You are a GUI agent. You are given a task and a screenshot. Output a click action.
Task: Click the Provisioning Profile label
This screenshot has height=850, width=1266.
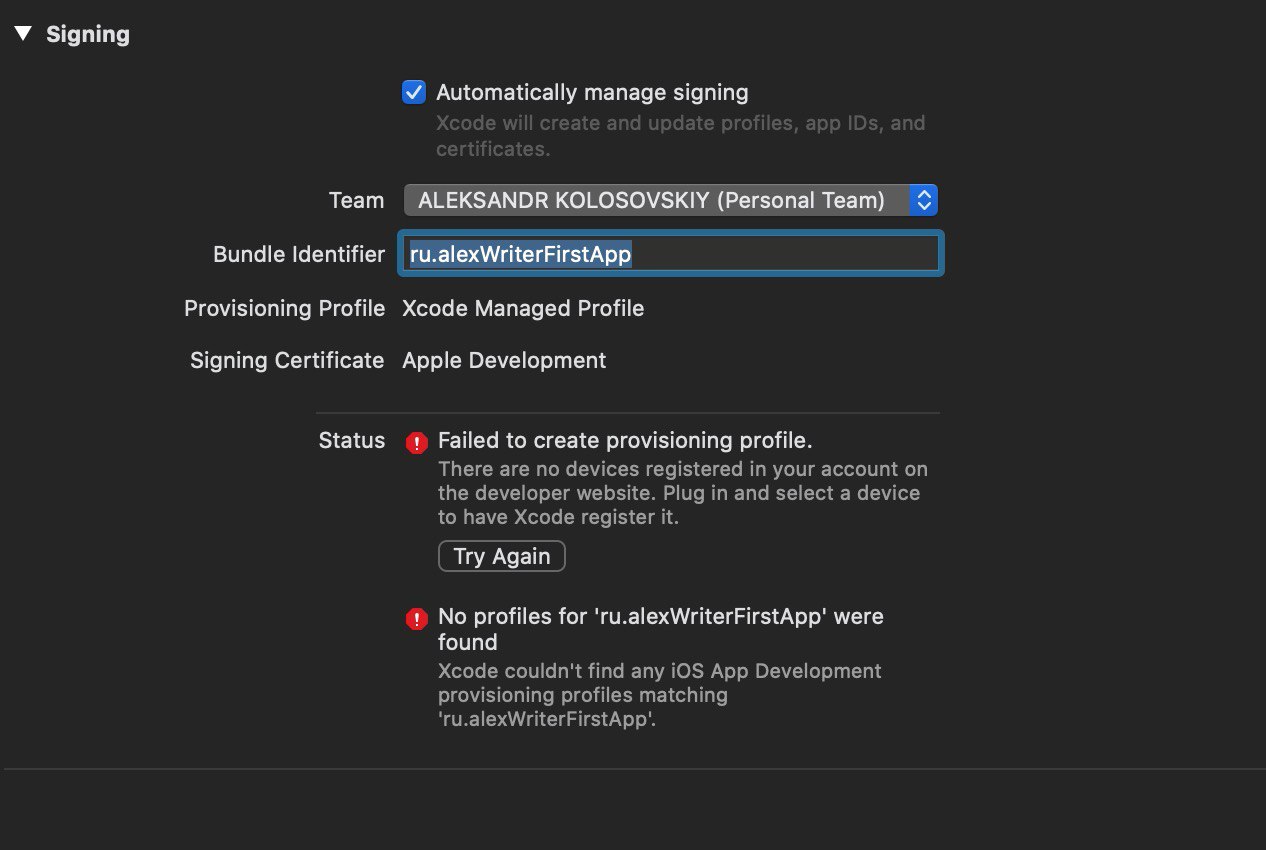coord(284,308)
